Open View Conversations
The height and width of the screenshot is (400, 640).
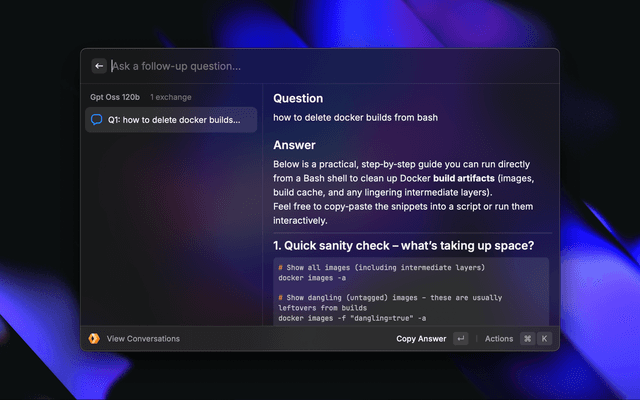143,339
